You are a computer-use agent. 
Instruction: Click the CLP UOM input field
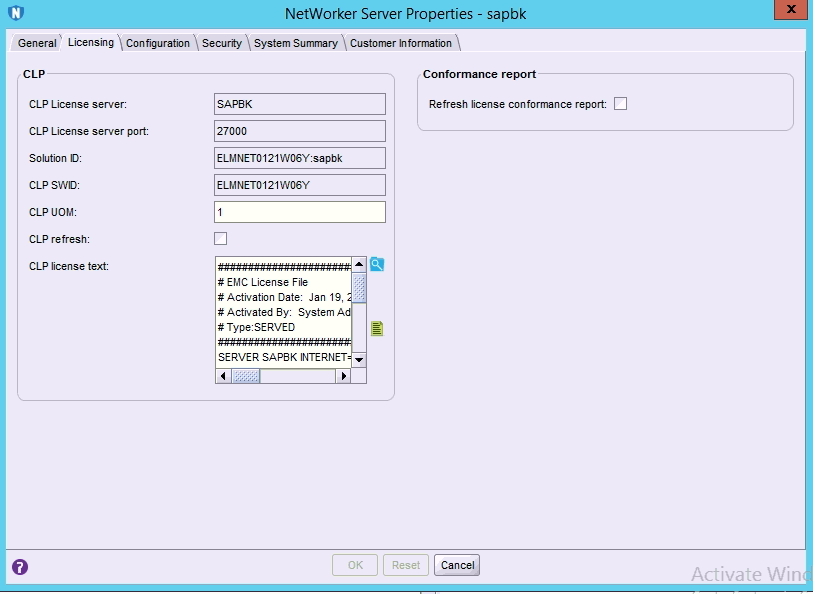300,212
